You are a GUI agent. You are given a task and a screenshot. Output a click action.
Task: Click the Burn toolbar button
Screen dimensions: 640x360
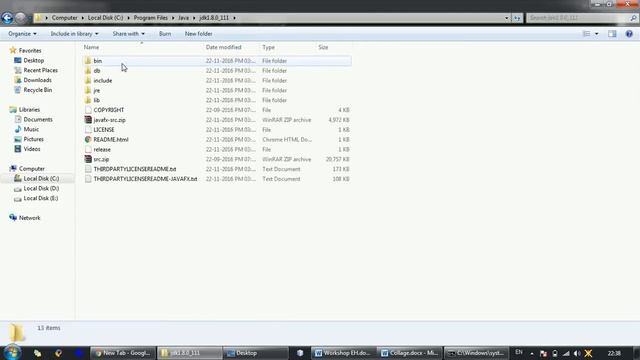coord(165,34)
